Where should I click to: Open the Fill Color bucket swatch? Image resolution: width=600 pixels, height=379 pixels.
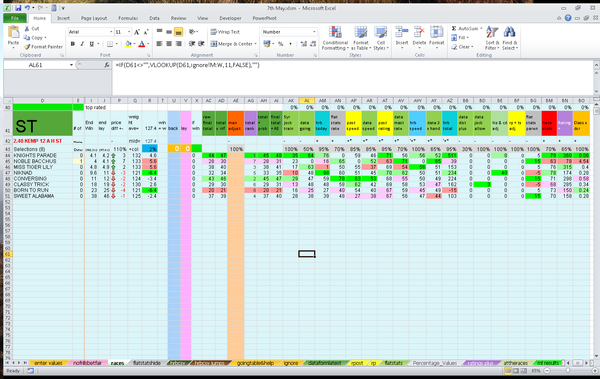pyautogui.click(x=128, y=44)
